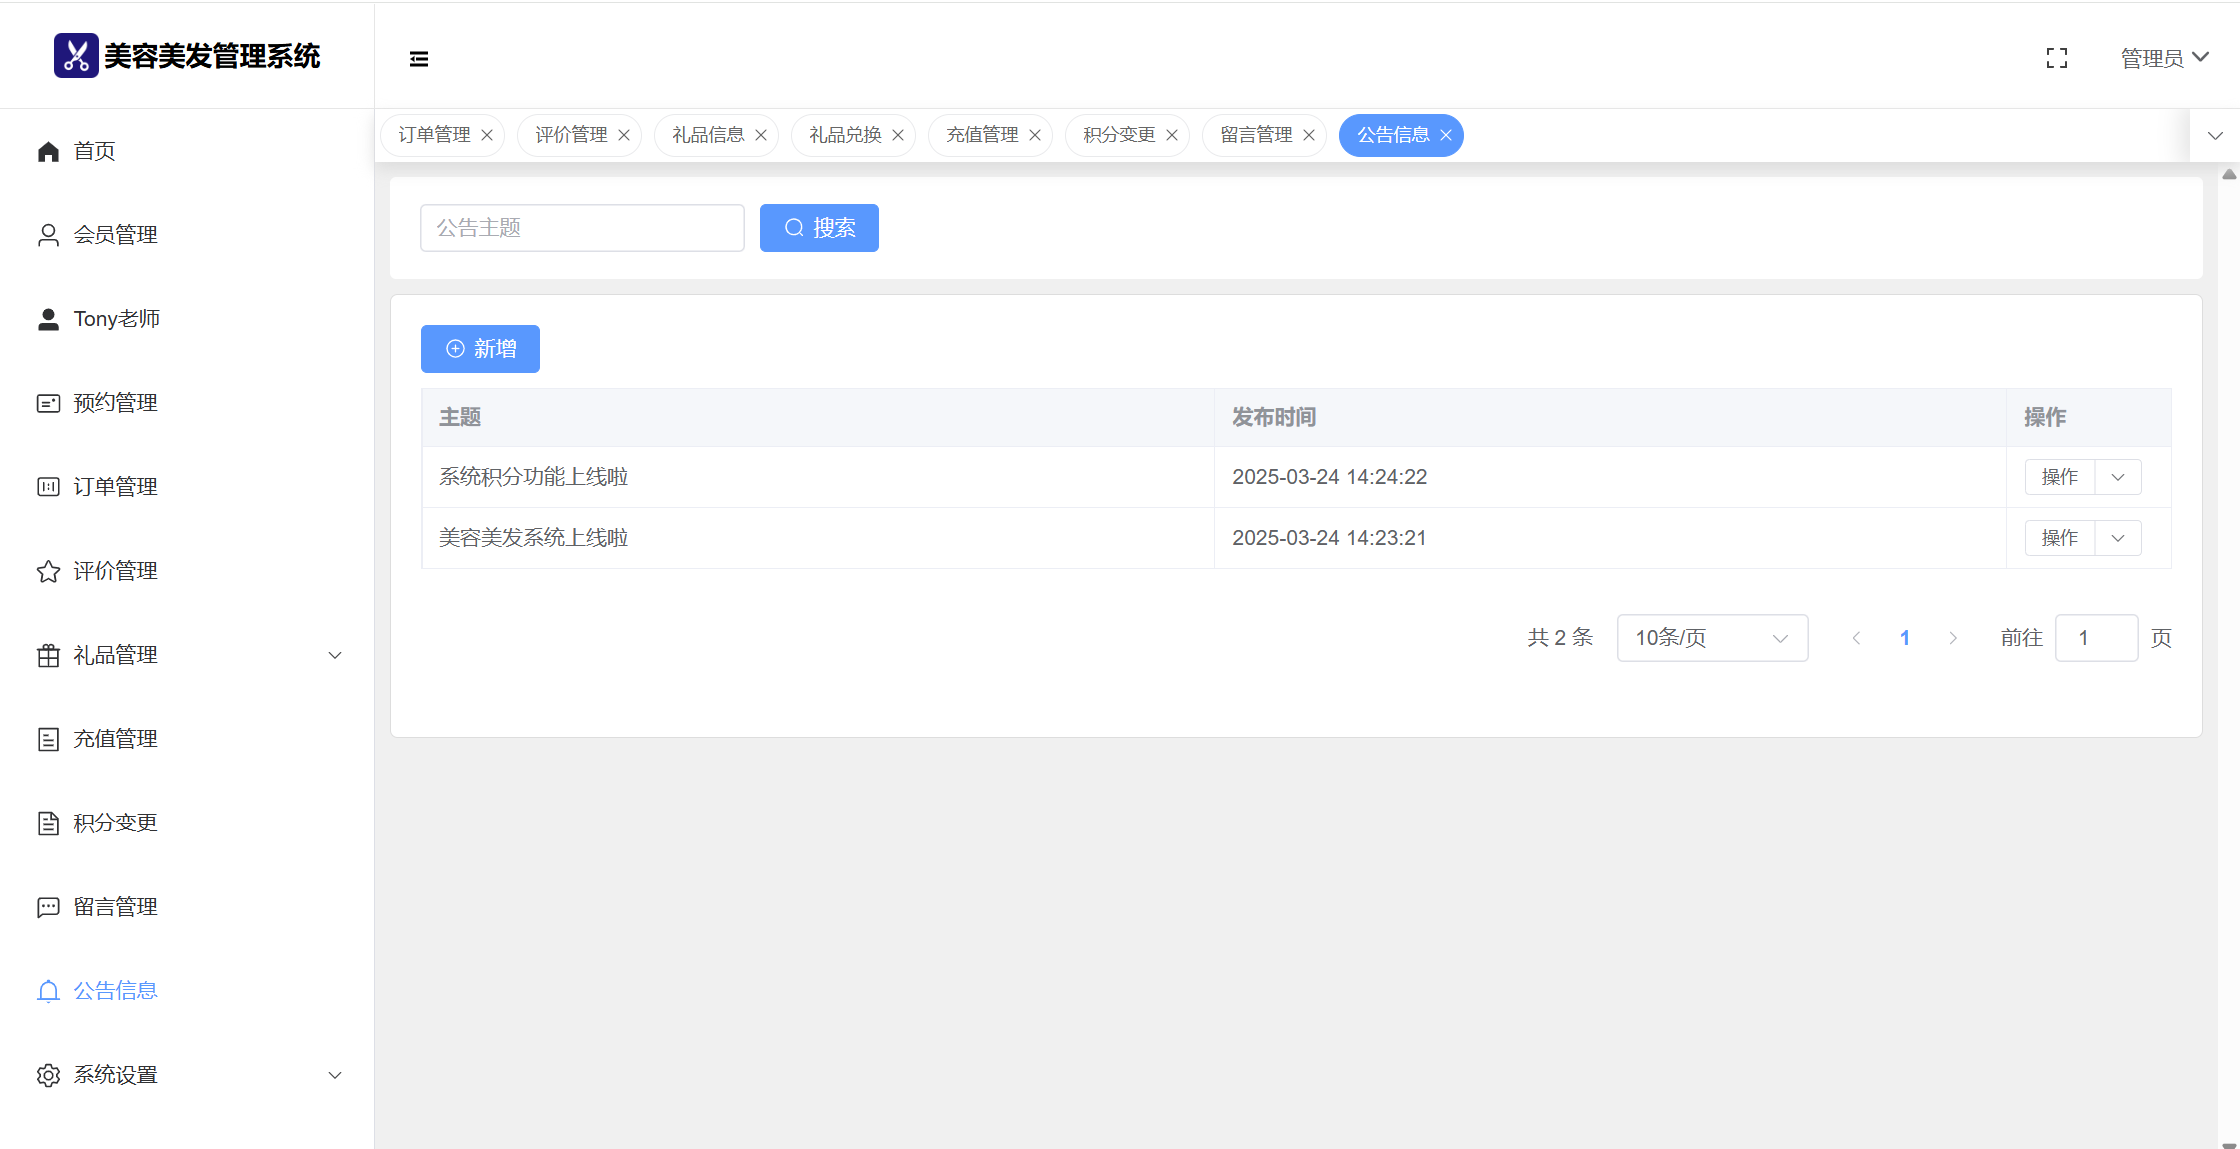Open 首页 home icon in sidebar
The width and height of the screenshot is (2240, 1149).
click(48, 151)
